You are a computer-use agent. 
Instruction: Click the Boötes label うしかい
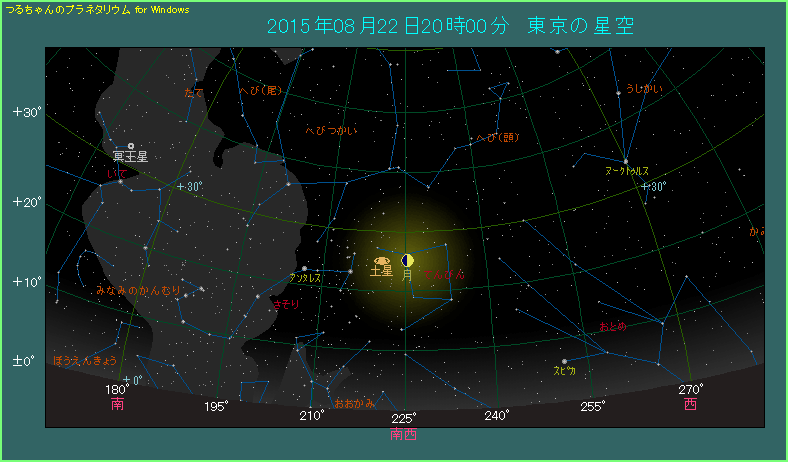pyautogui.click(x=644, y=90)
